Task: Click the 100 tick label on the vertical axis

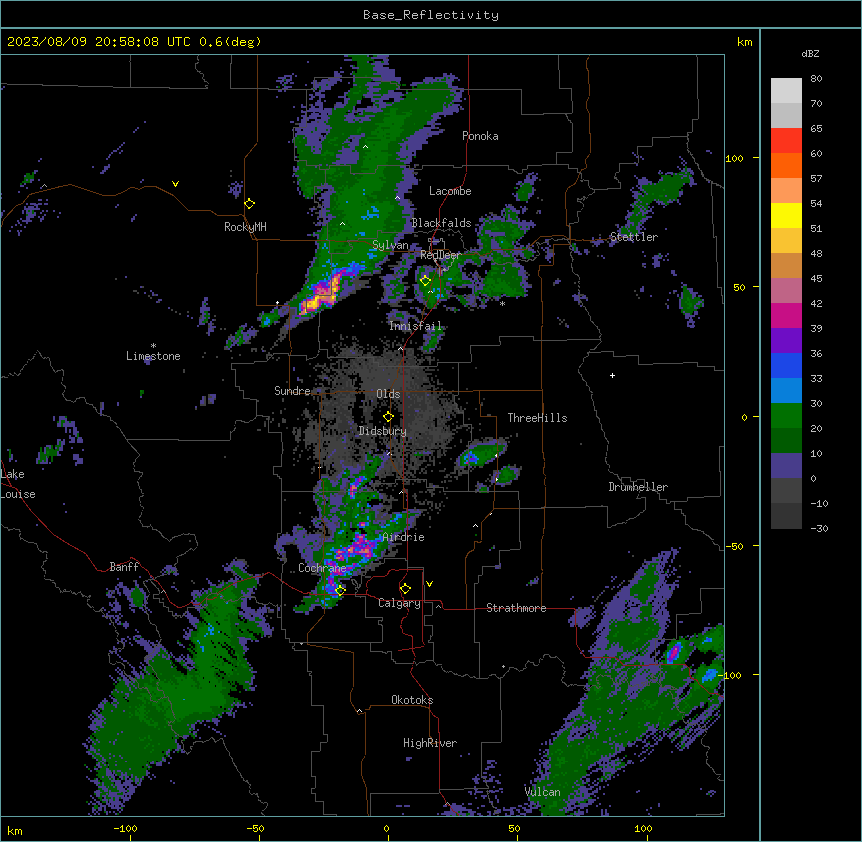Action: (x=734, y=158)
